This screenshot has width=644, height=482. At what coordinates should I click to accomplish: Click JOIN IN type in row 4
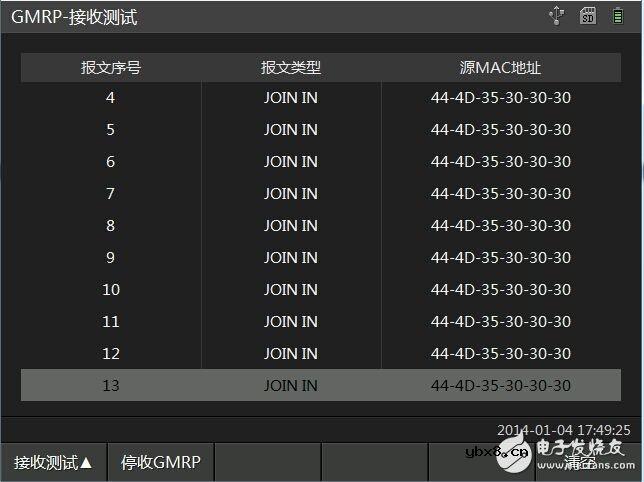tap(291, 98)
